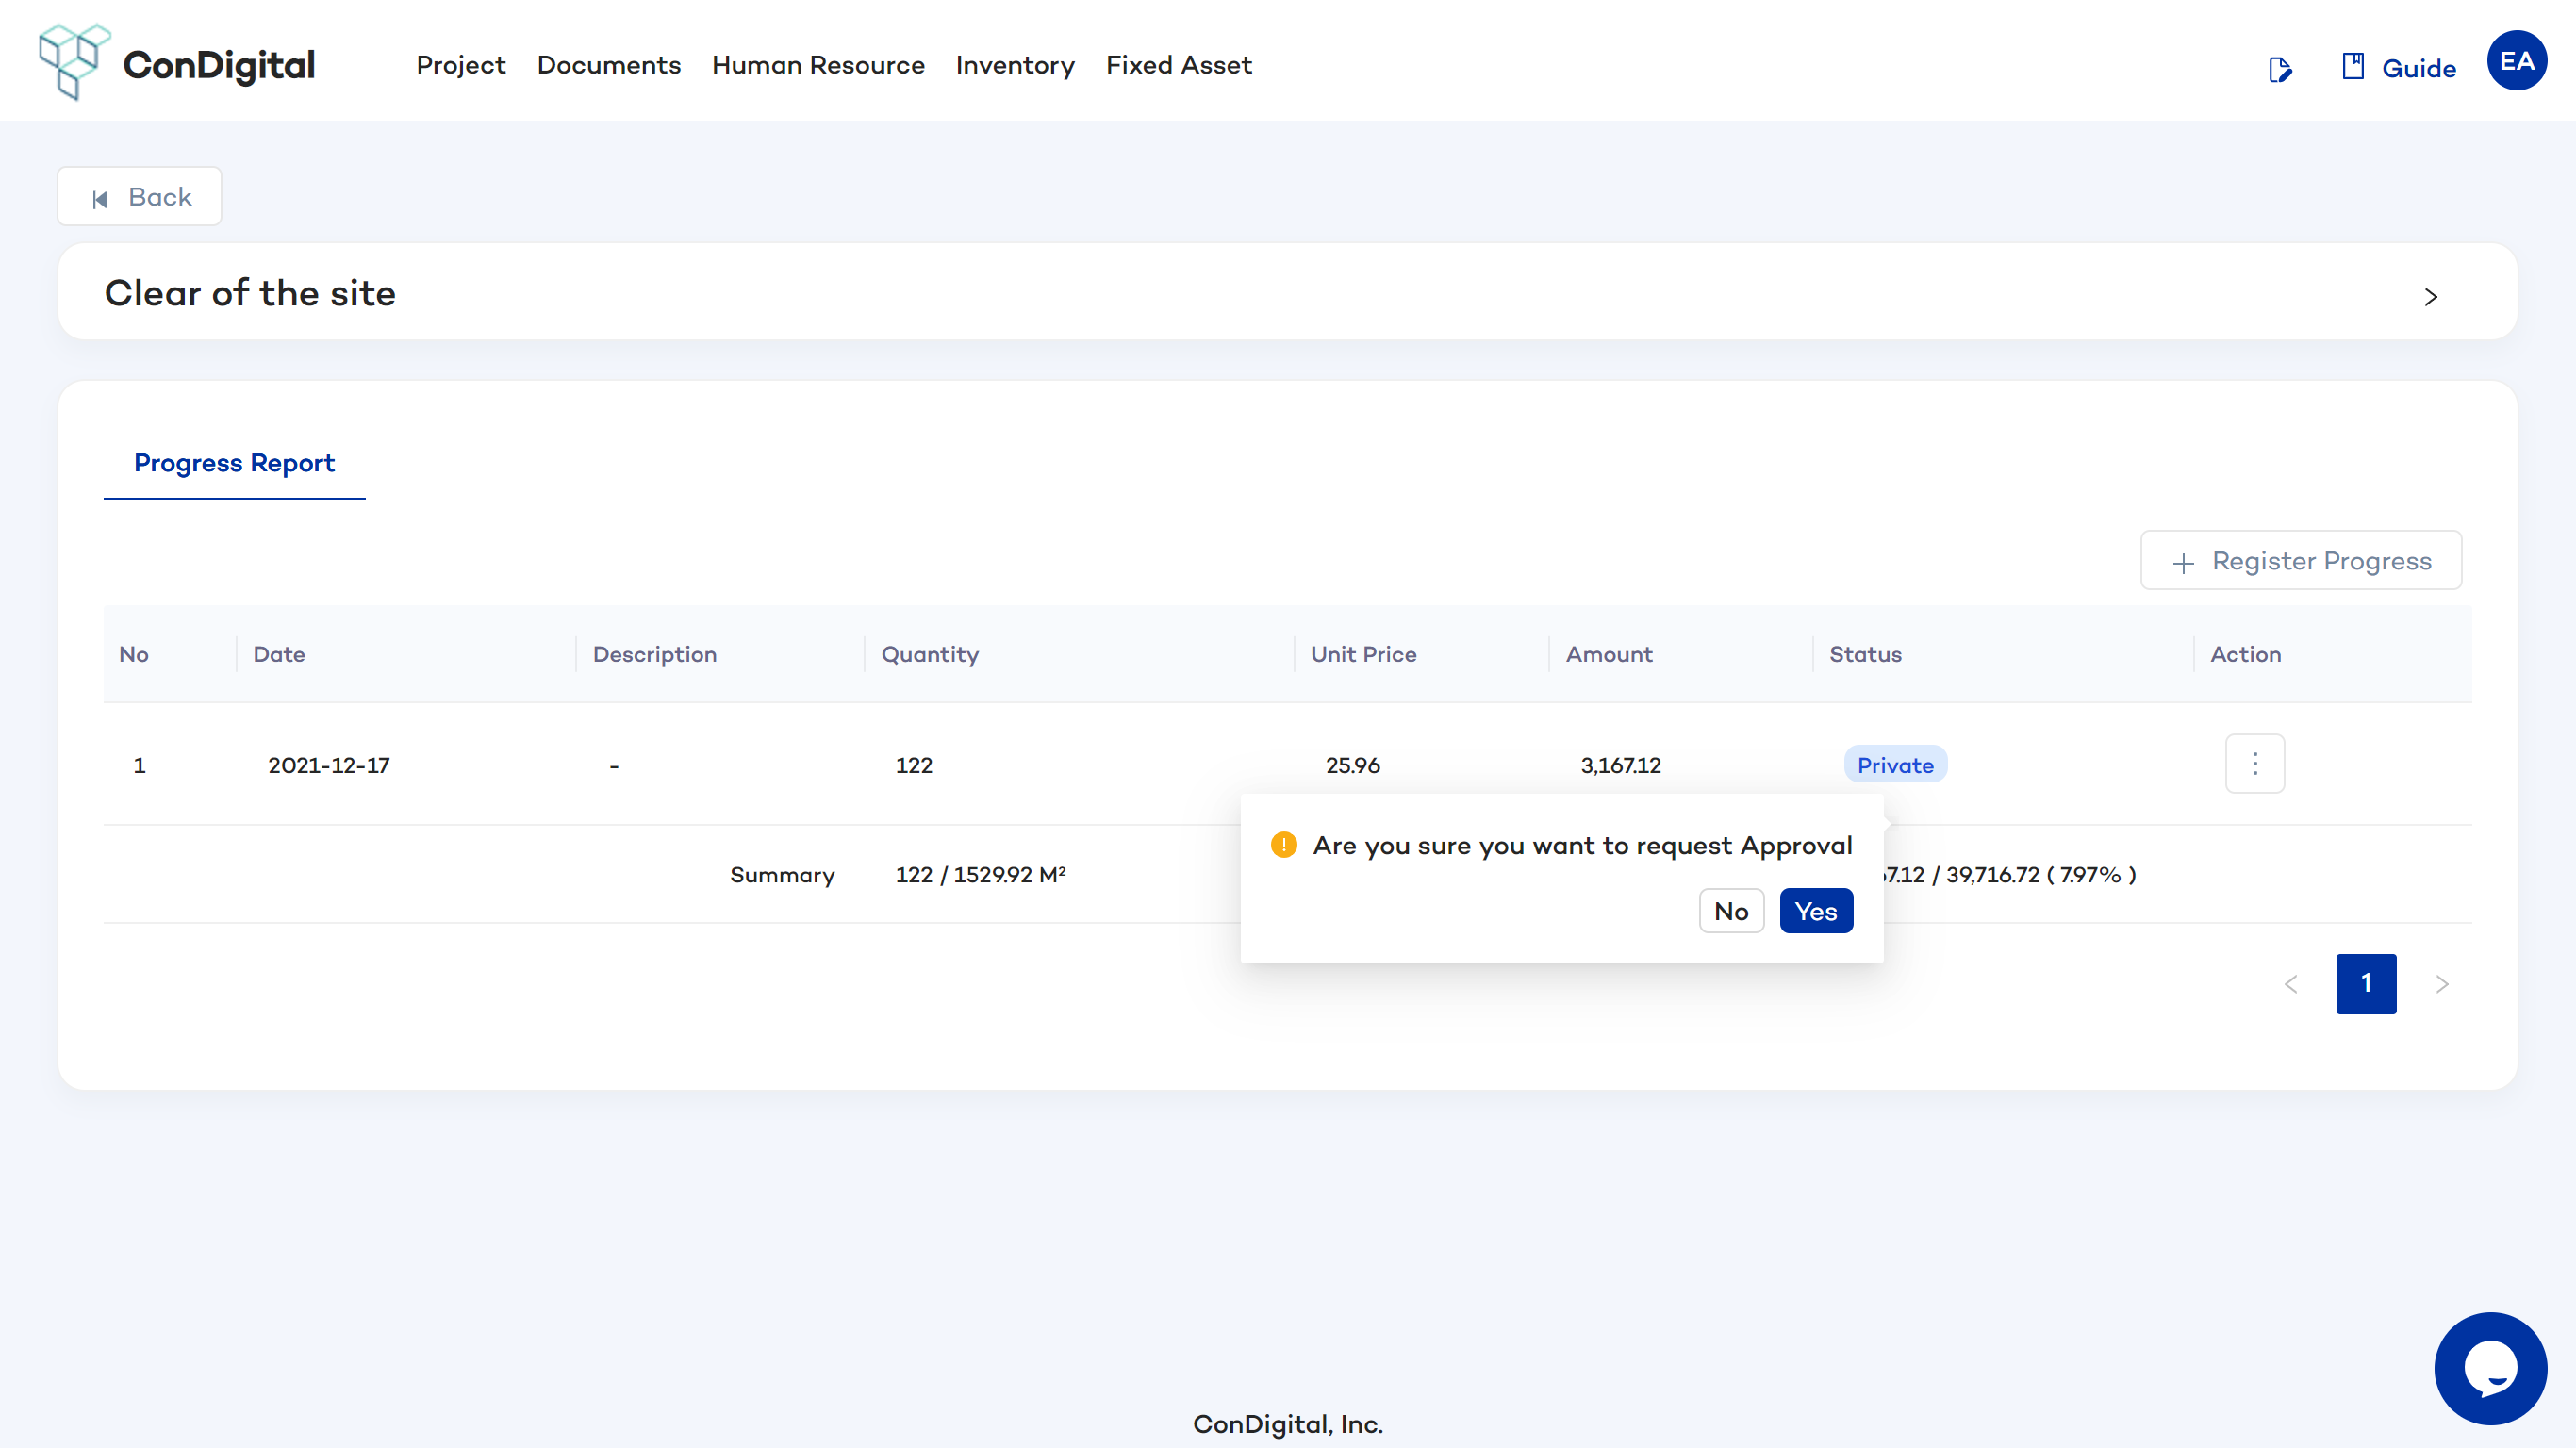Click the orange warning icon in the confirmation popup
Screen dimensions: 2576x1448
pos(1283,845)
